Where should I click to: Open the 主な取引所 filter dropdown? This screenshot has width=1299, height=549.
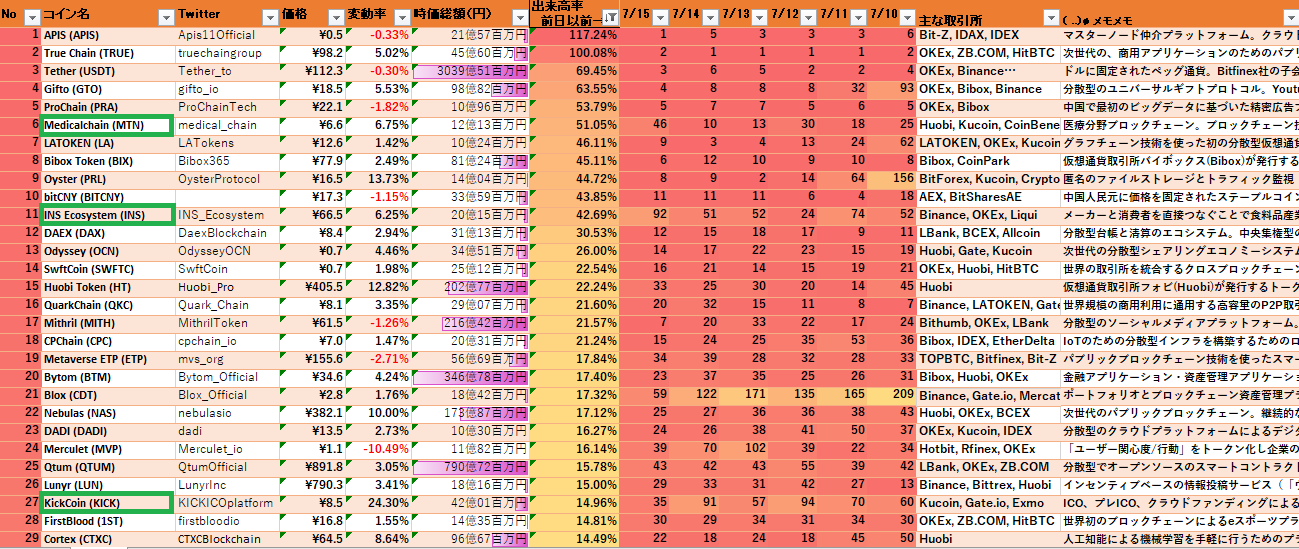pos(1050,17)
